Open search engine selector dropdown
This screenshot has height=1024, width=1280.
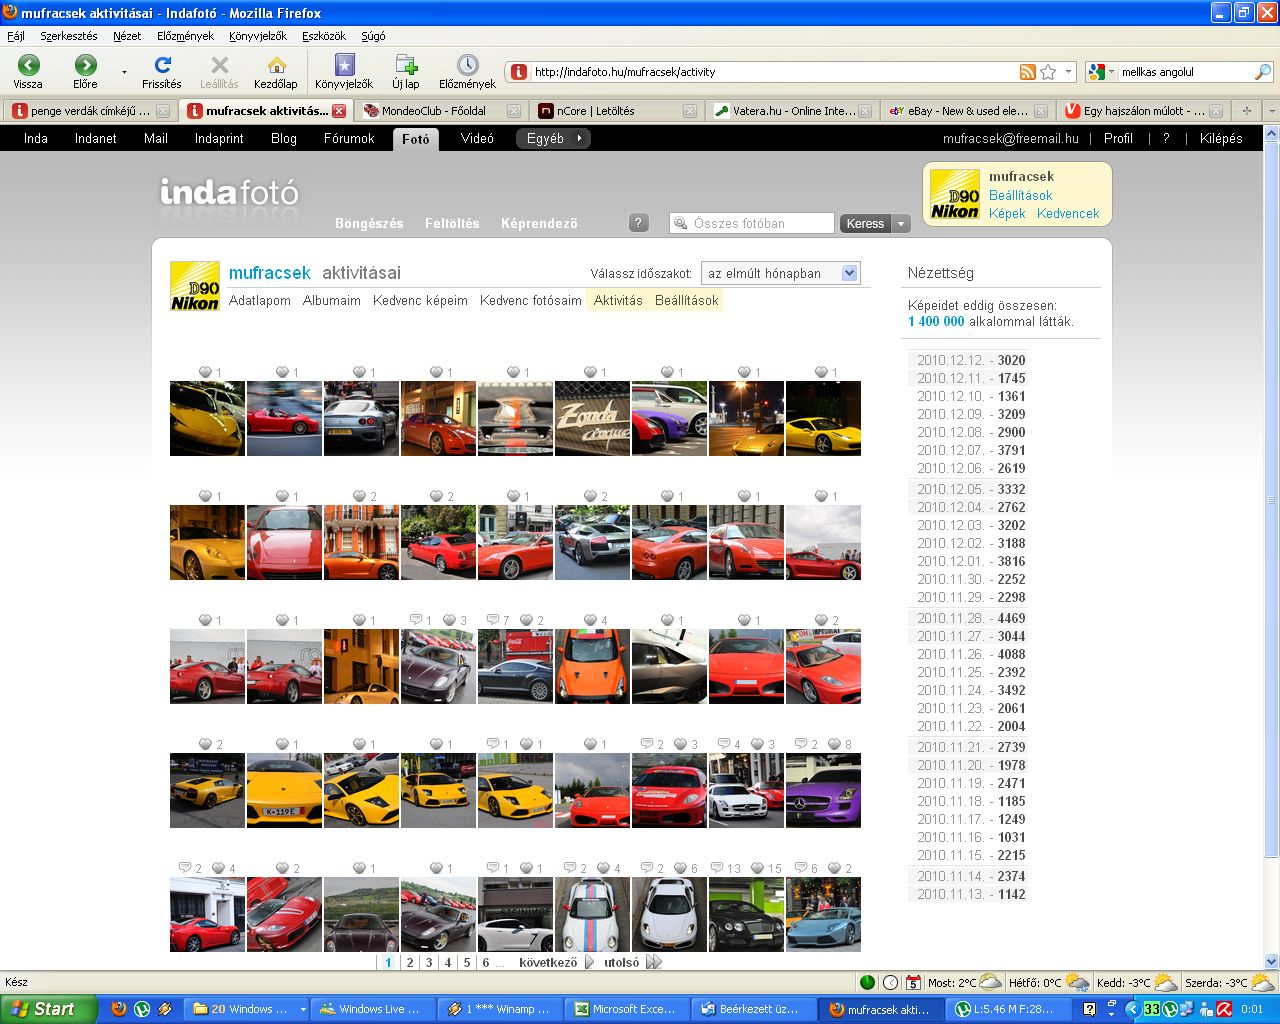click(x=1102, y=72)
